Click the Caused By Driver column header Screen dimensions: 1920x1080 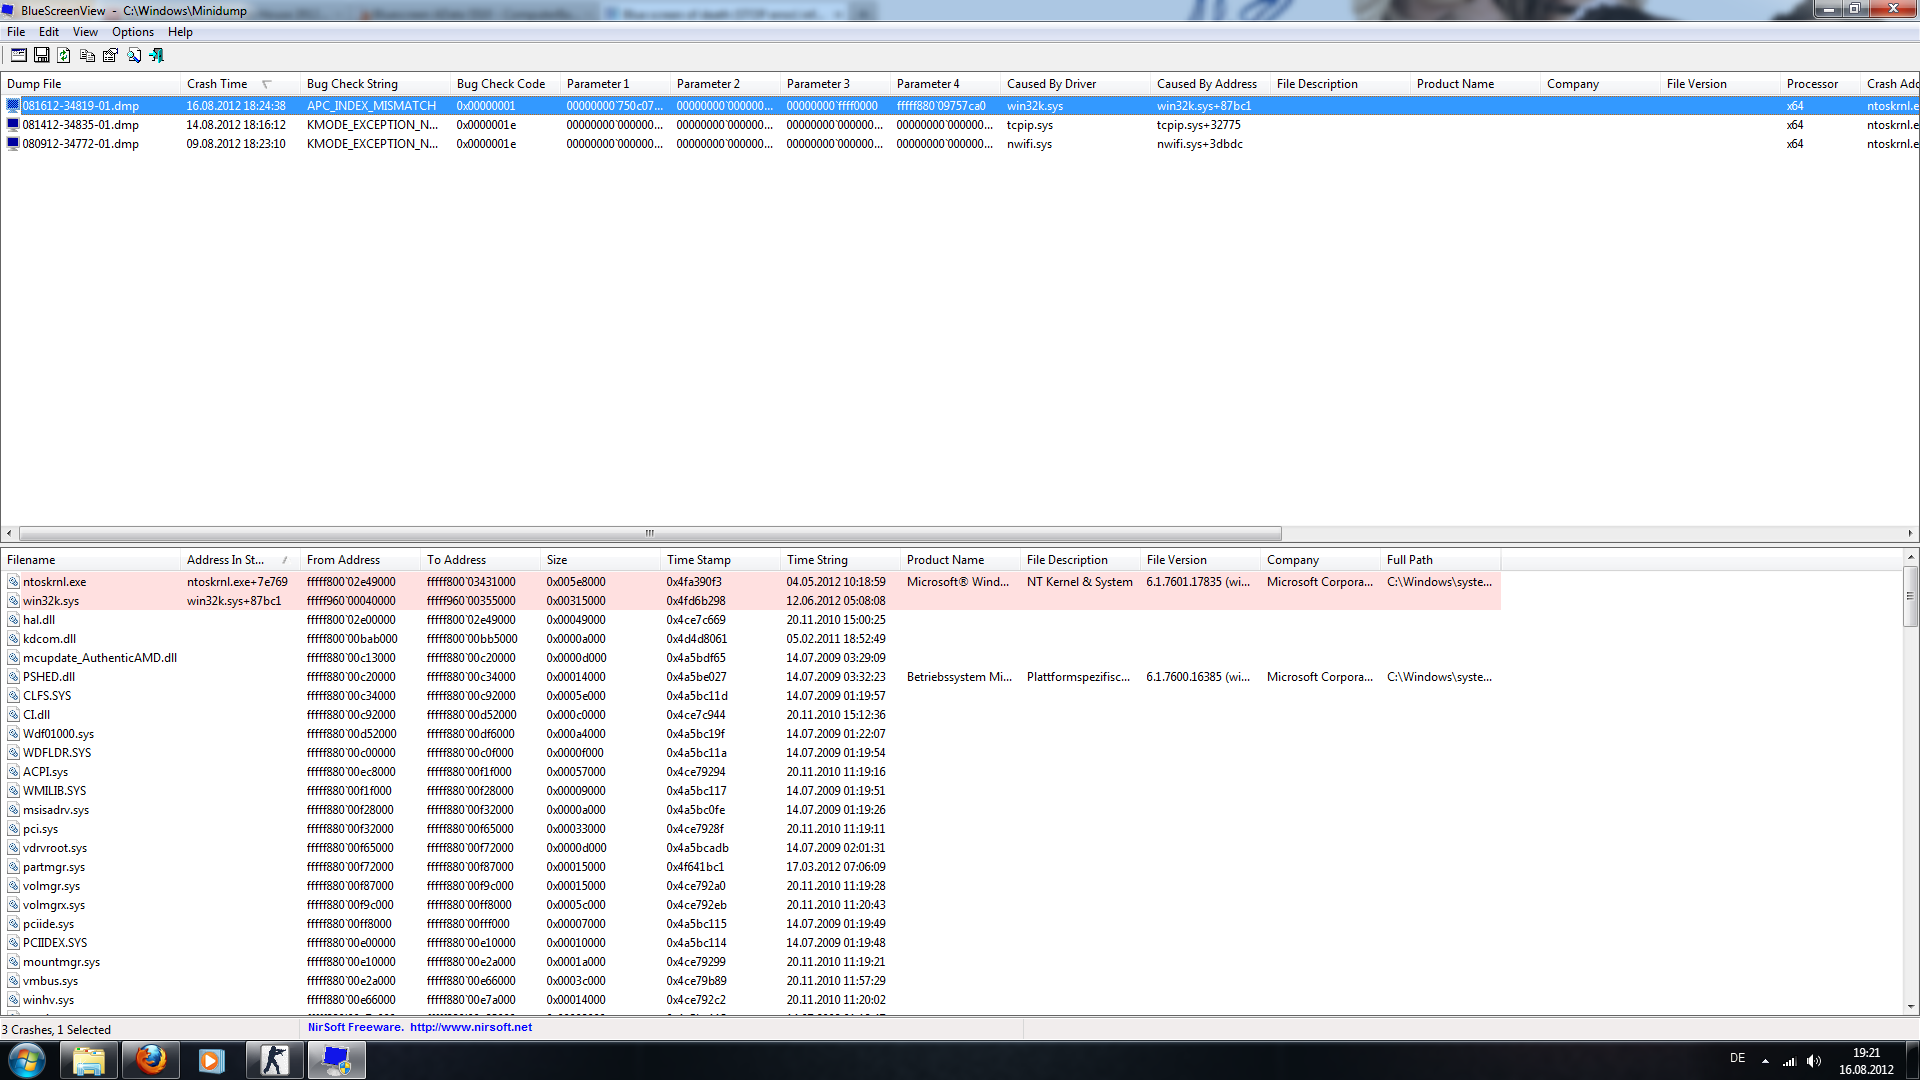pos(1051,84)
